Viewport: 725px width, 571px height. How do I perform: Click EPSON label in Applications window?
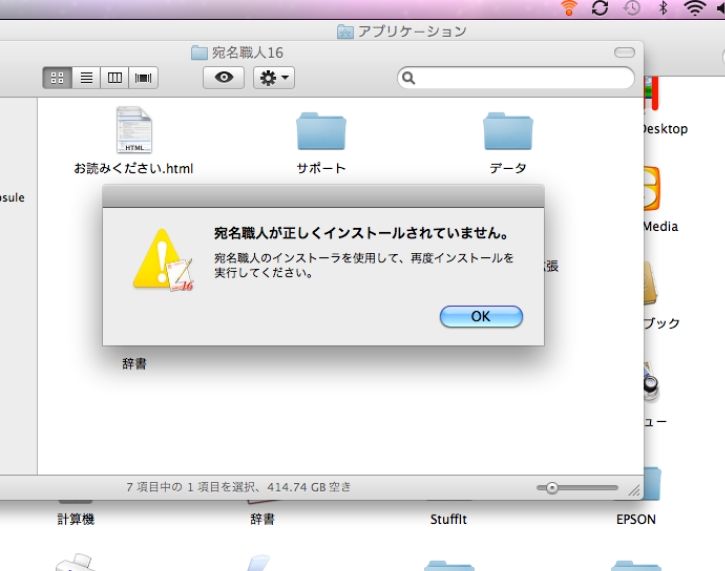click(x=636, y=519)
